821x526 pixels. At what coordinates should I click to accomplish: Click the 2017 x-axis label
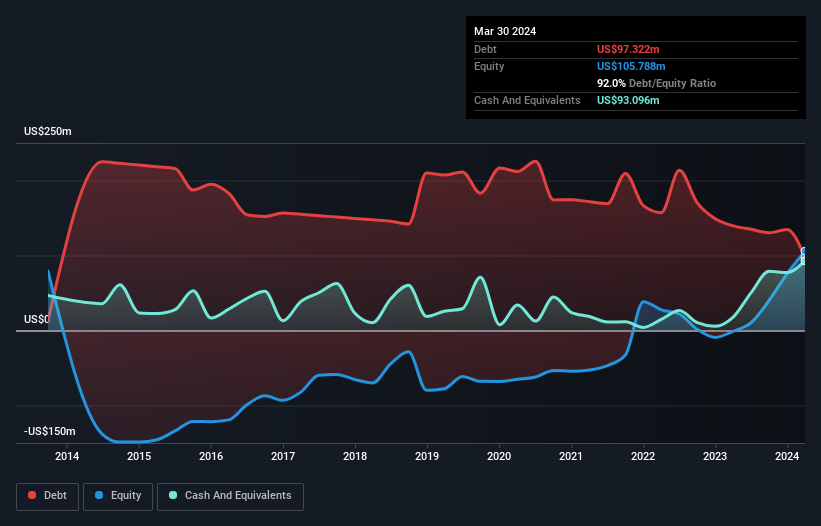click(283, 456)
